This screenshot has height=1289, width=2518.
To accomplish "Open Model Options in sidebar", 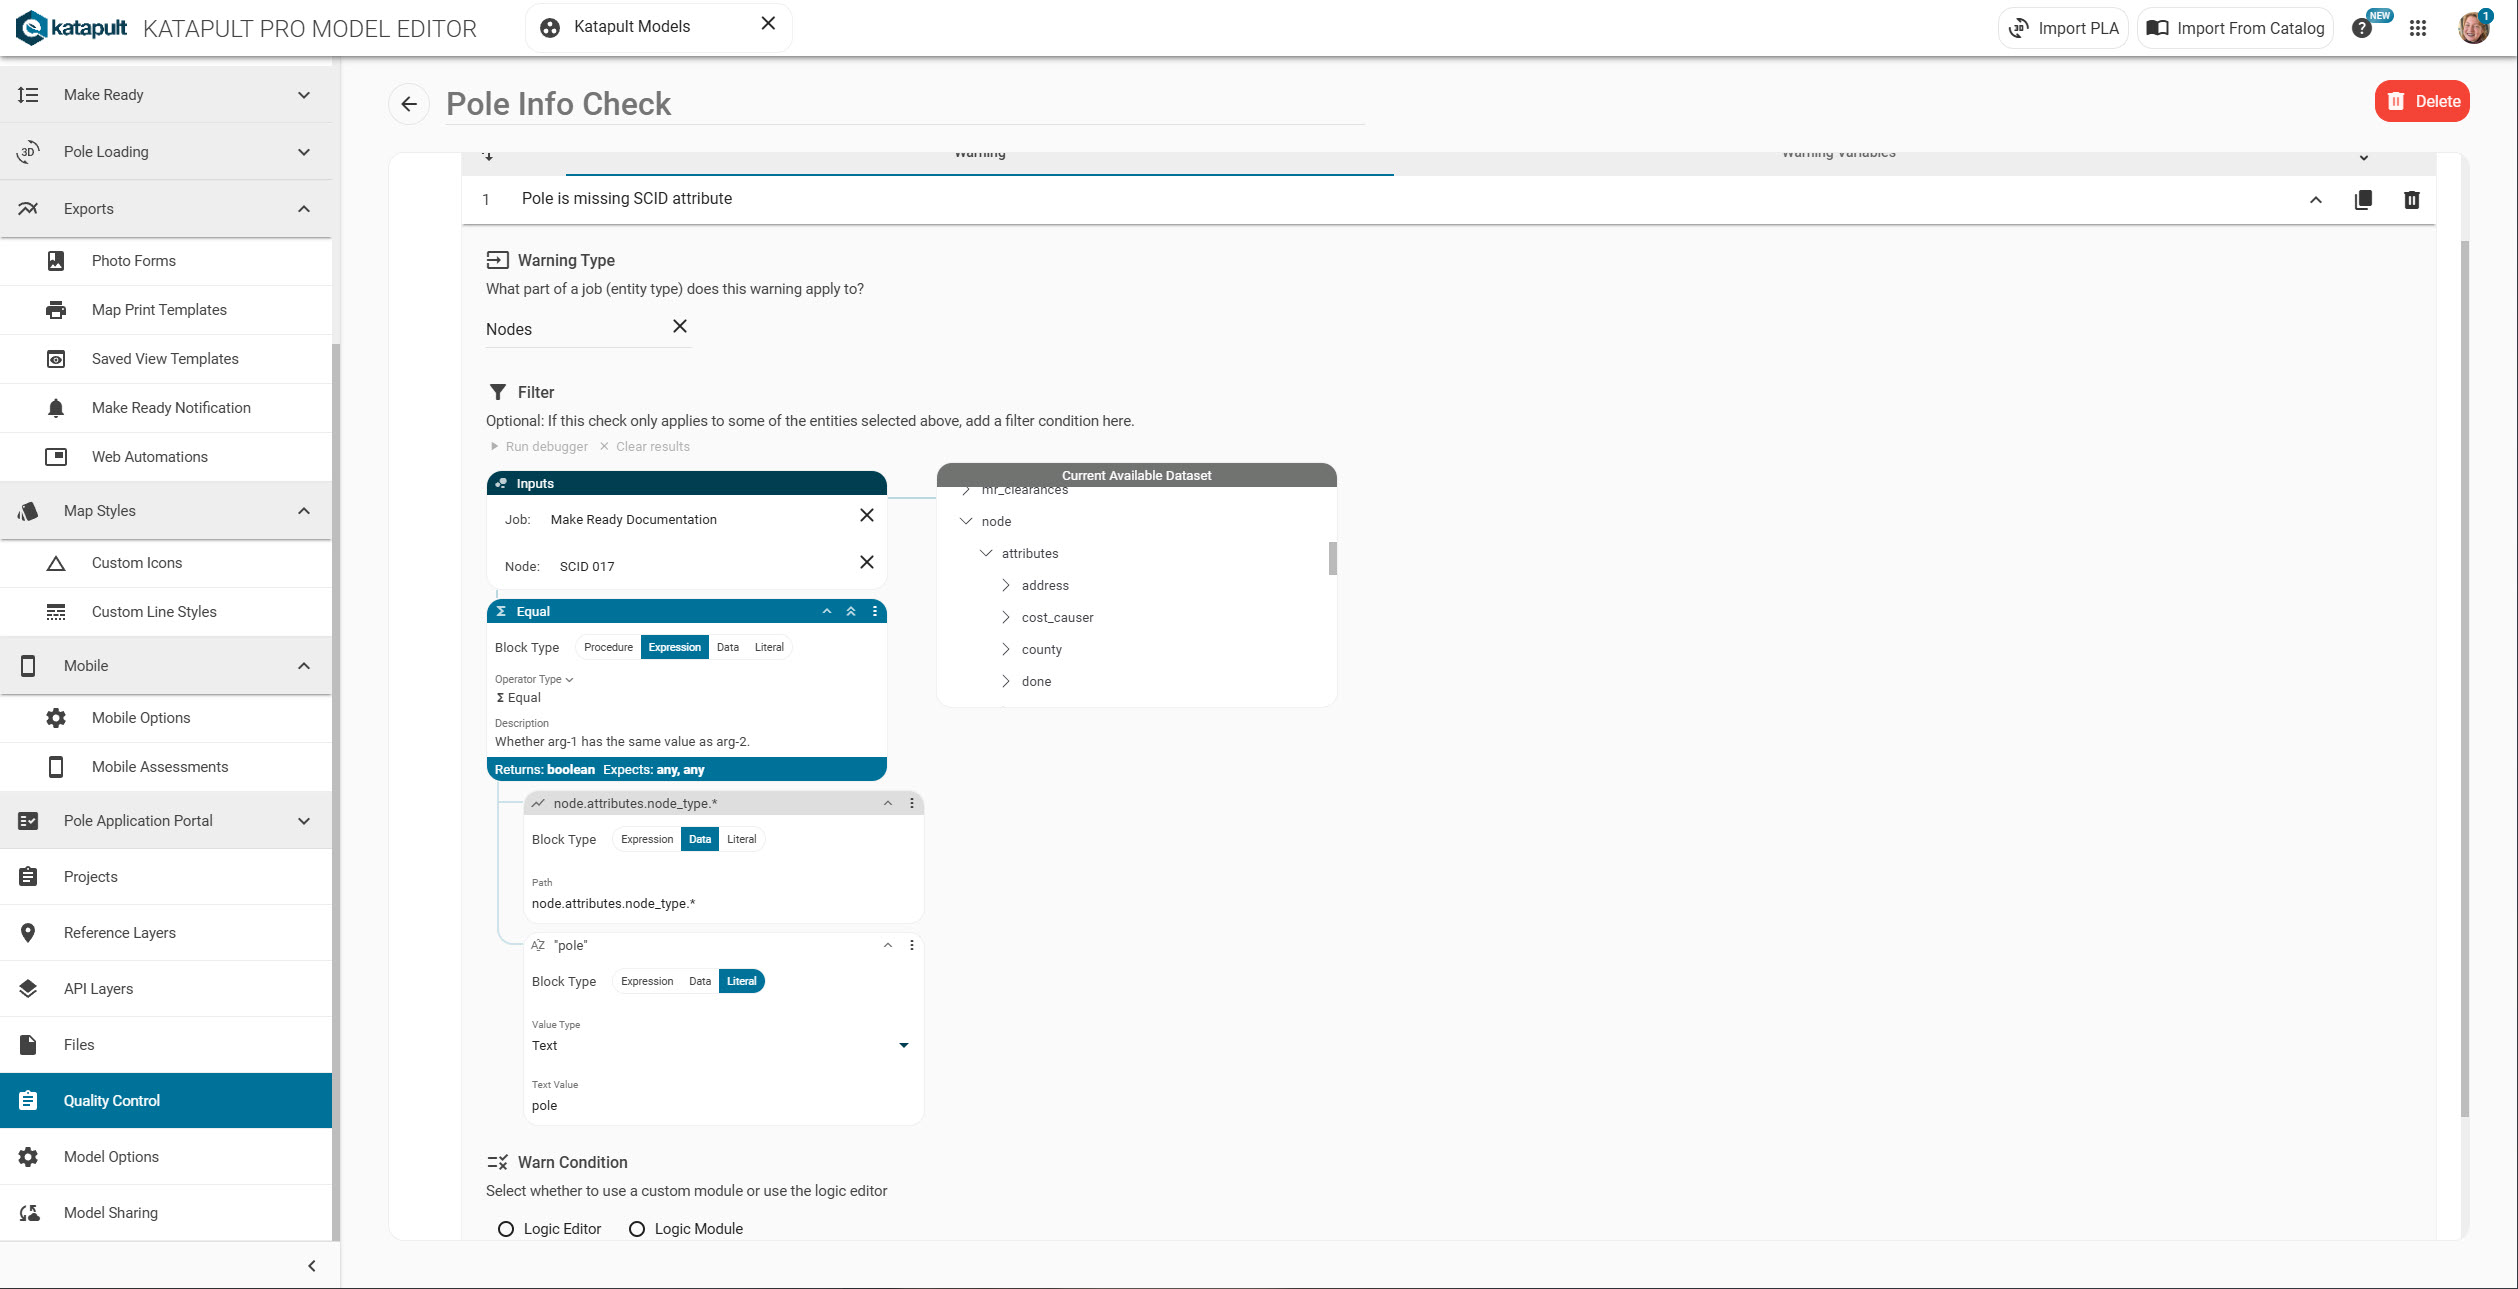I will [x=111, y=1157].
